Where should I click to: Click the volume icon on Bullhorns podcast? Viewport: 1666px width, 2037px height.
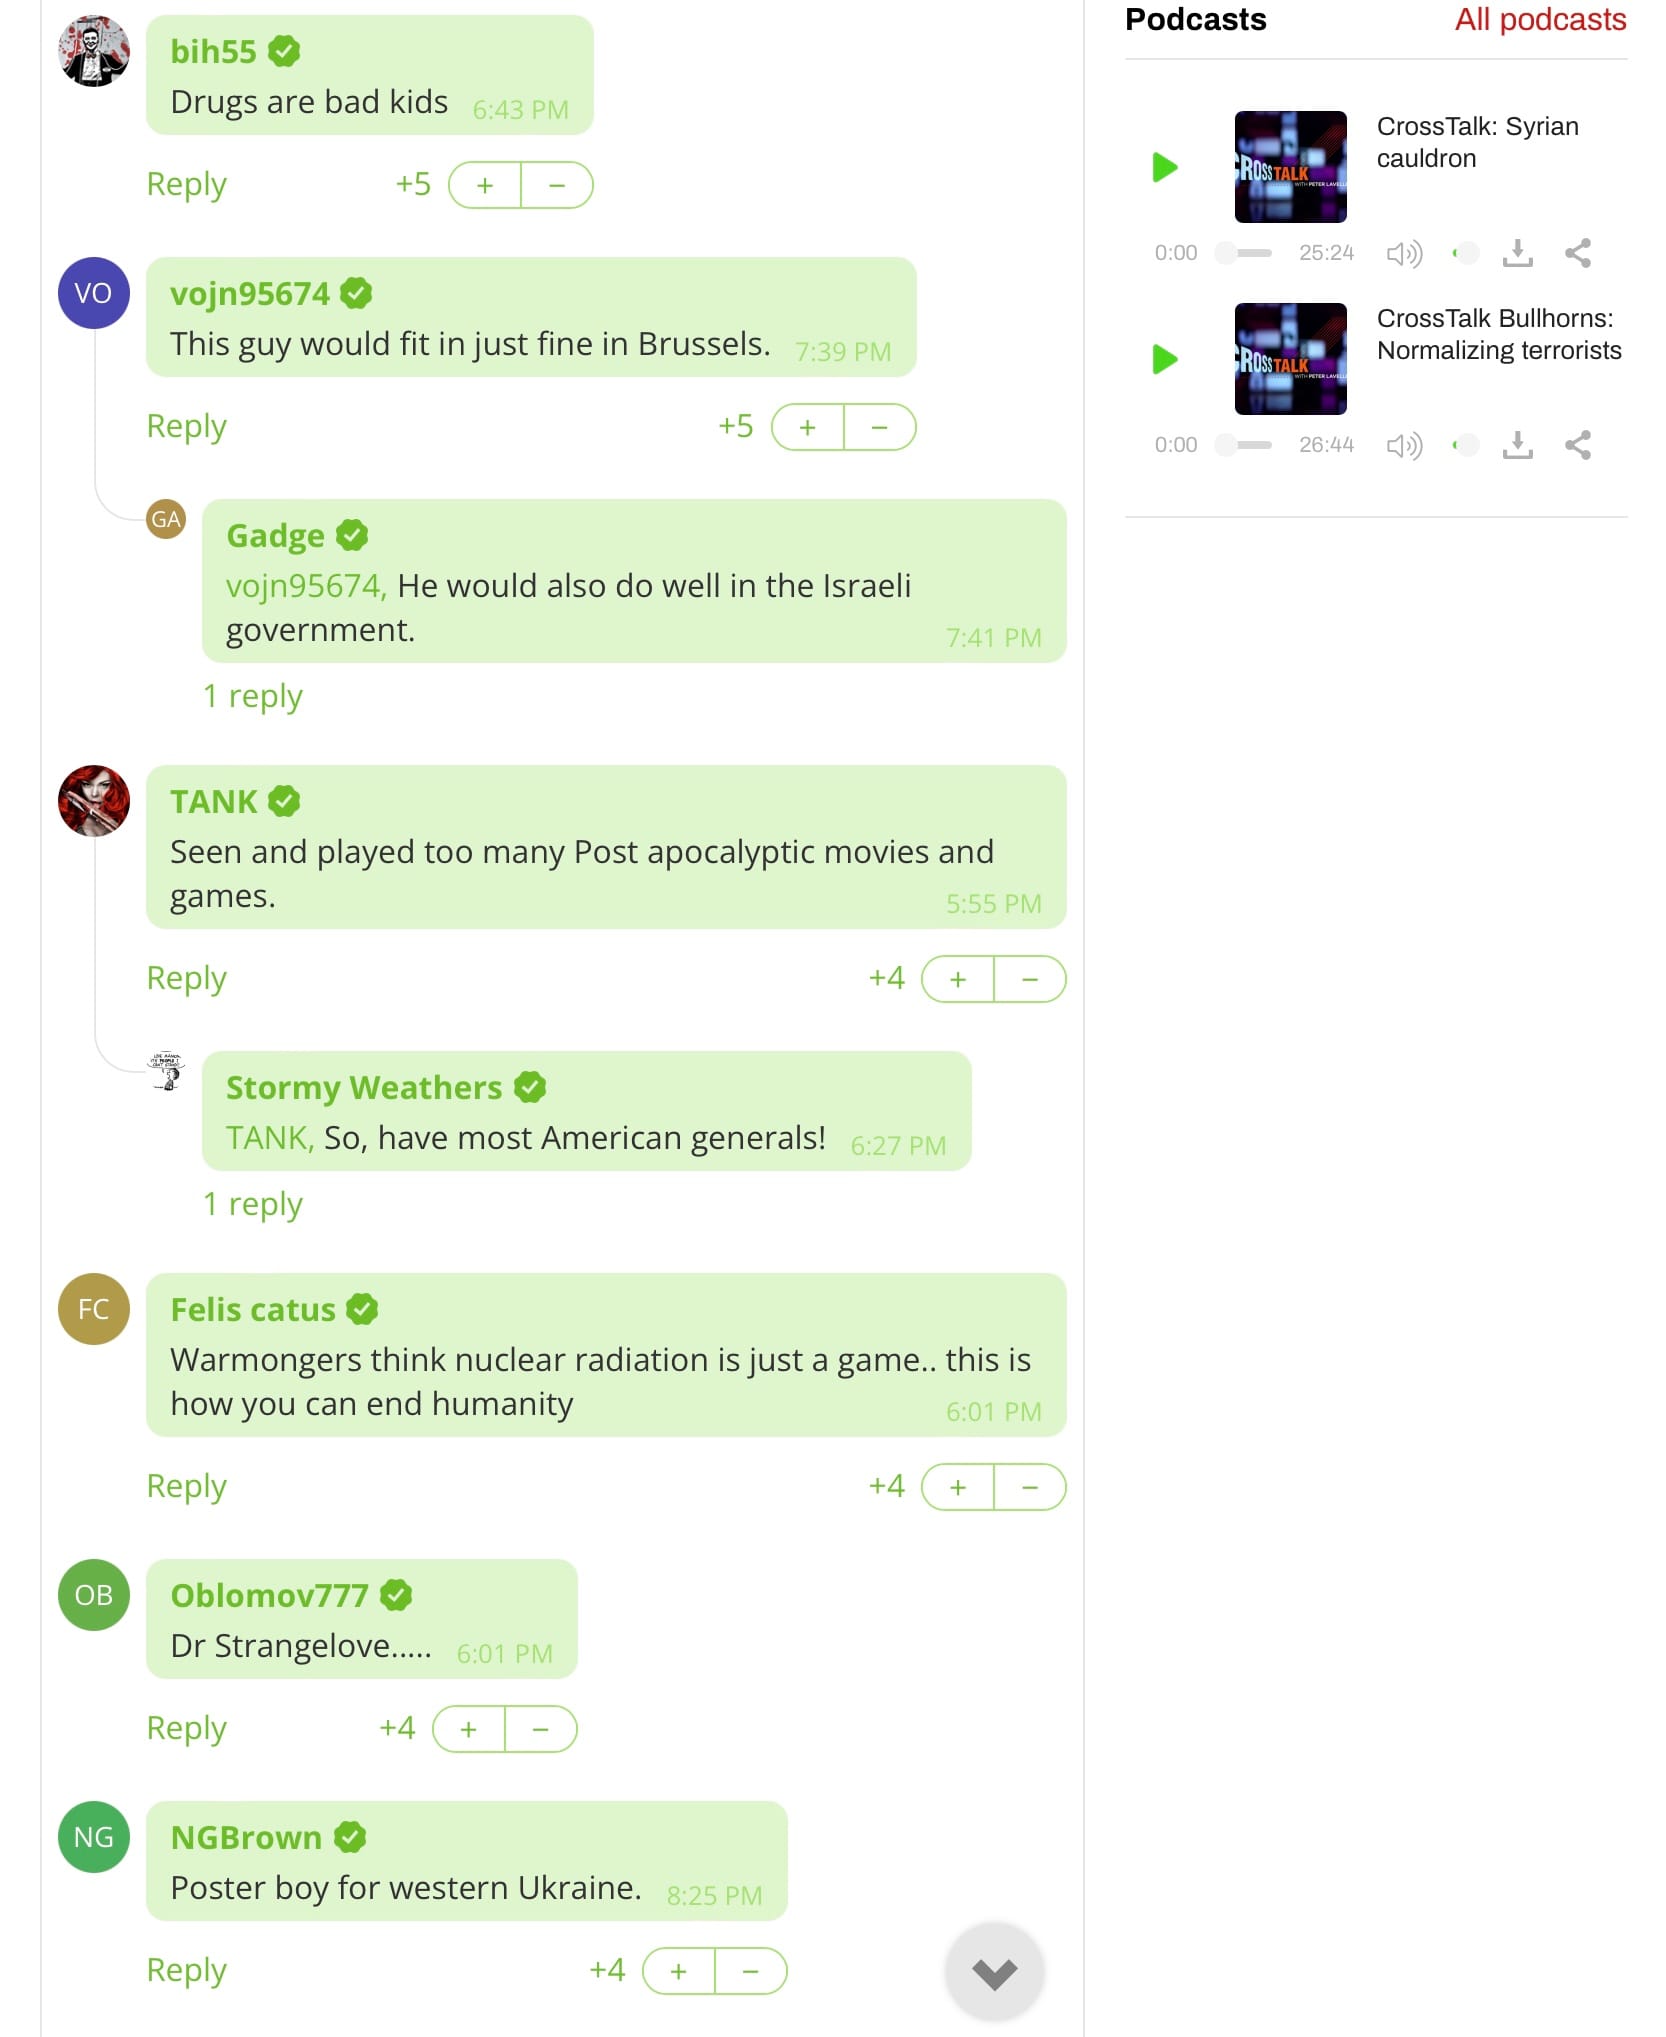[x=1404, y=445]
